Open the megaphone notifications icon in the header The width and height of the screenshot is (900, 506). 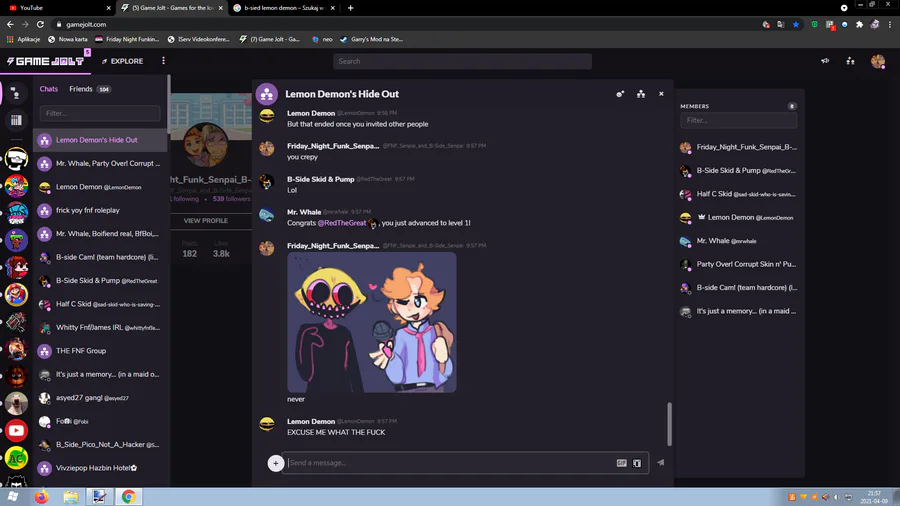click(825, 61)
